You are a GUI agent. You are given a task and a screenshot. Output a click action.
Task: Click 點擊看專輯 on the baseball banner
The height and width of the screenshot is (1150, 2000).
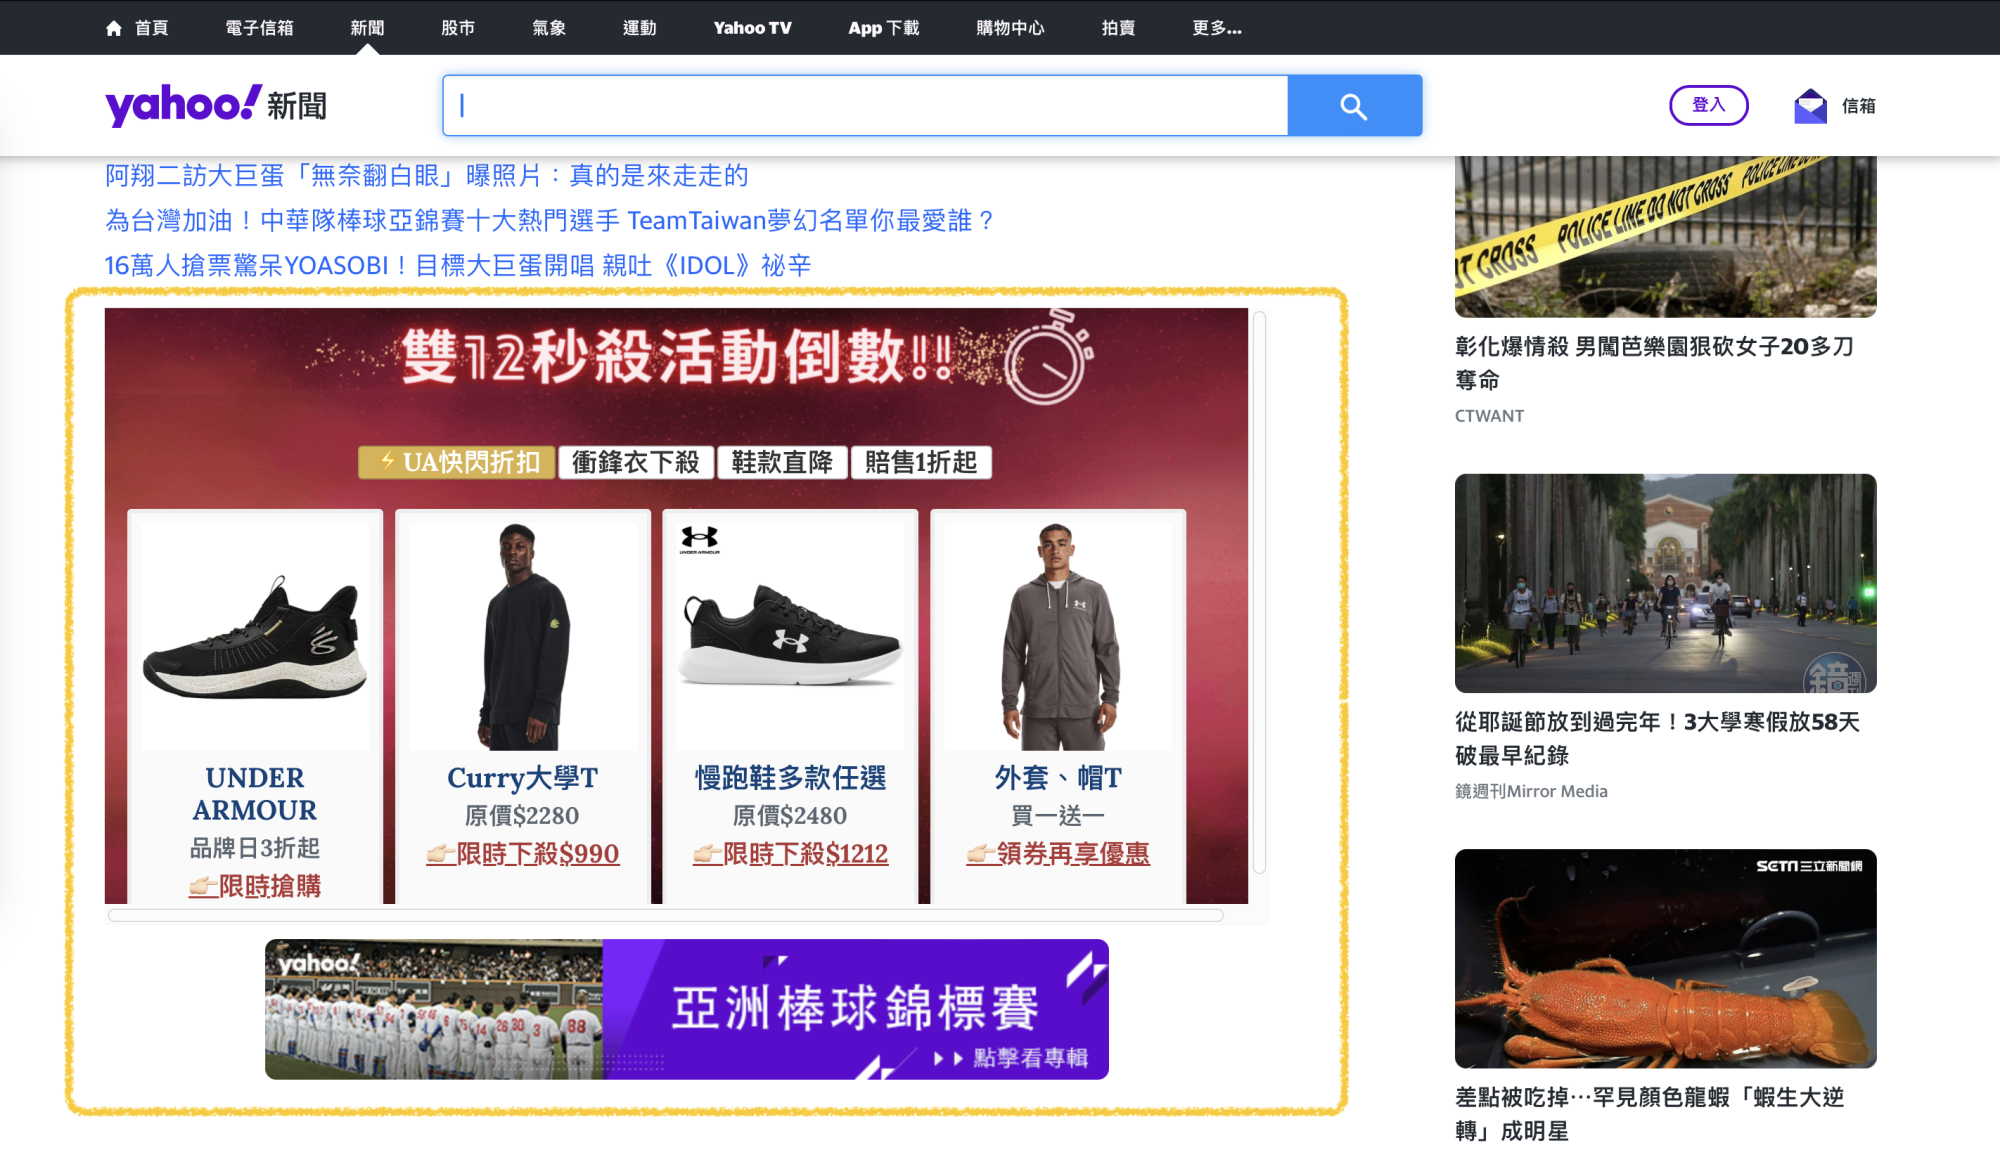point(1031,1055)
